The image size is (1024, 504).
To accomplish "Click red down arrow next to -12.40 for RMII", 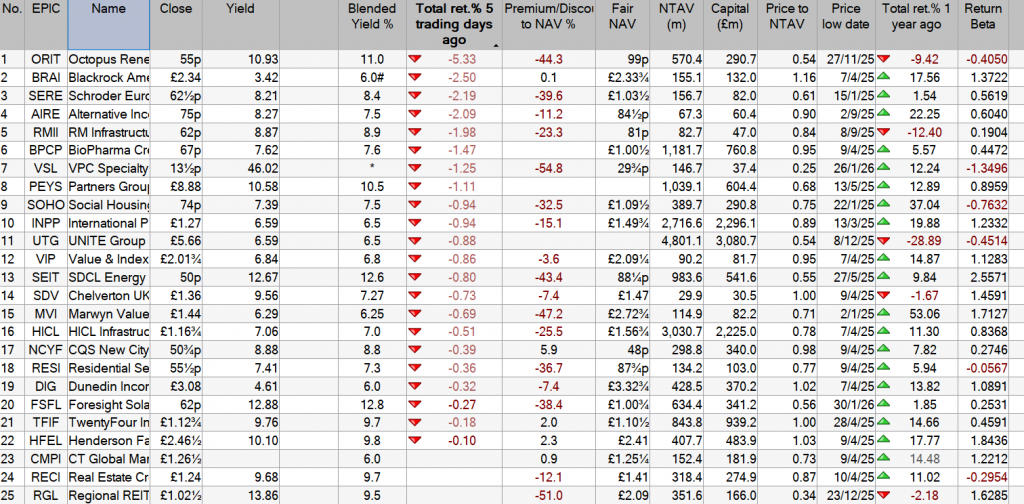I will click(x=884, y=131).
